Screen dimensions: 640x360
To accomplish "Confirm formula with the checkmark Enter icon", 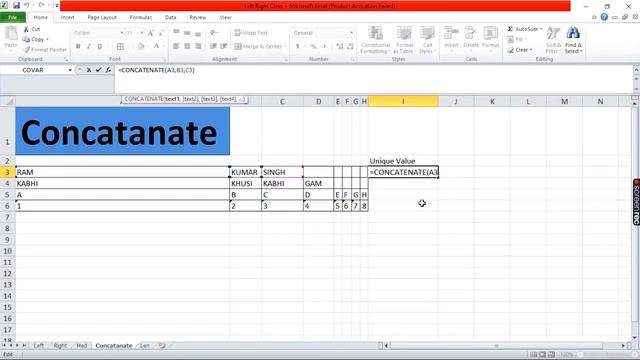I will pos(98,70).
